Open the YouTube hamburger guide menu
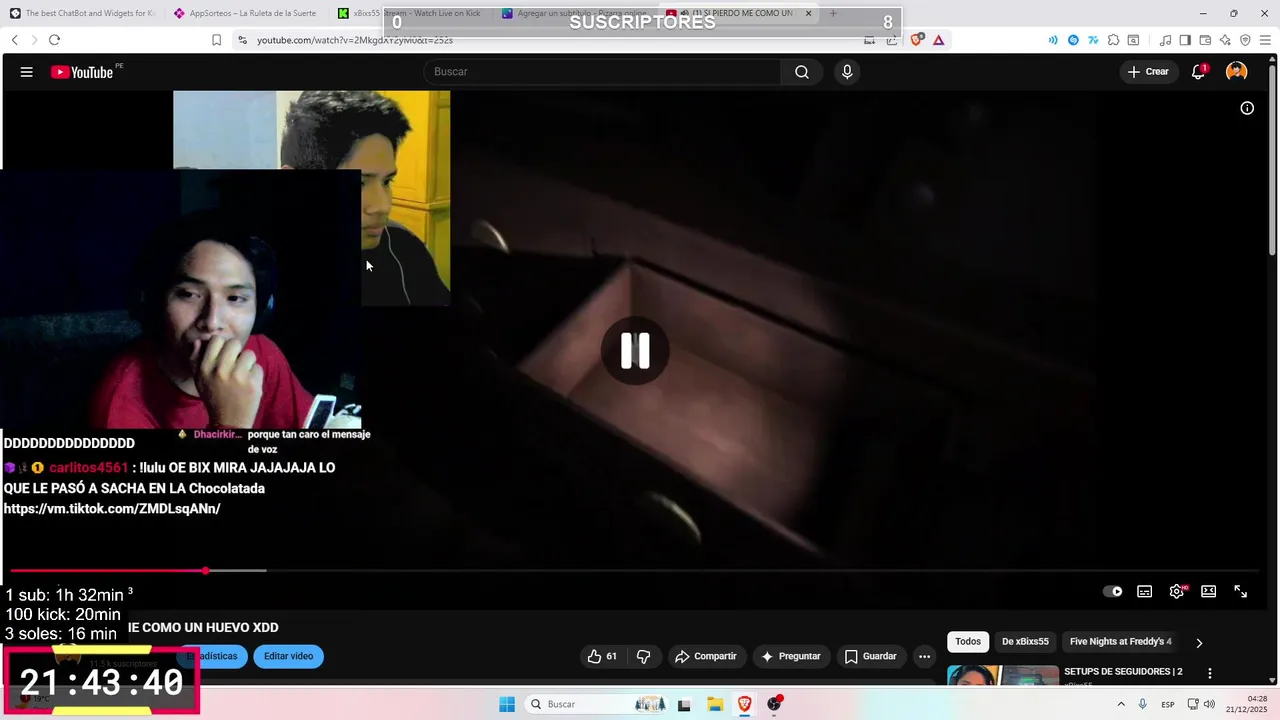The height and width of the screenshot is (720, 1280). [x=27, y=72]
